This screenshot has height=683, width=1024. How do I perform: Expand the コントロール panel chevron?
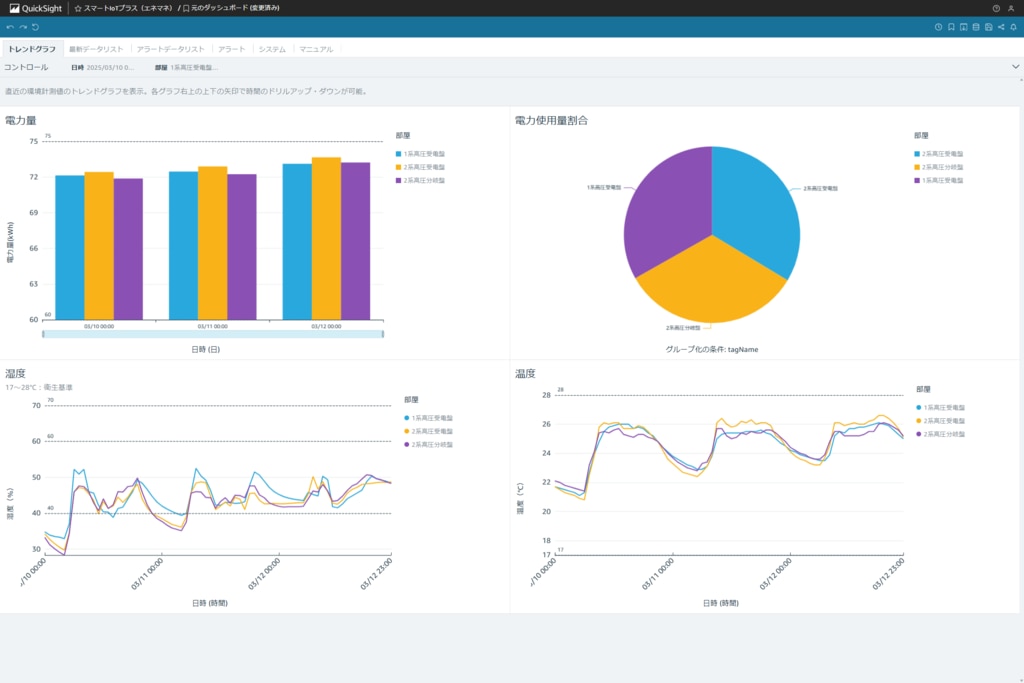(1015, 67)
